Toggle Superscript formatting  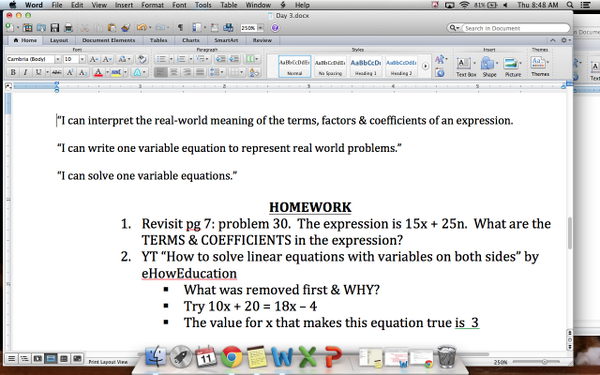click(70, 72)
